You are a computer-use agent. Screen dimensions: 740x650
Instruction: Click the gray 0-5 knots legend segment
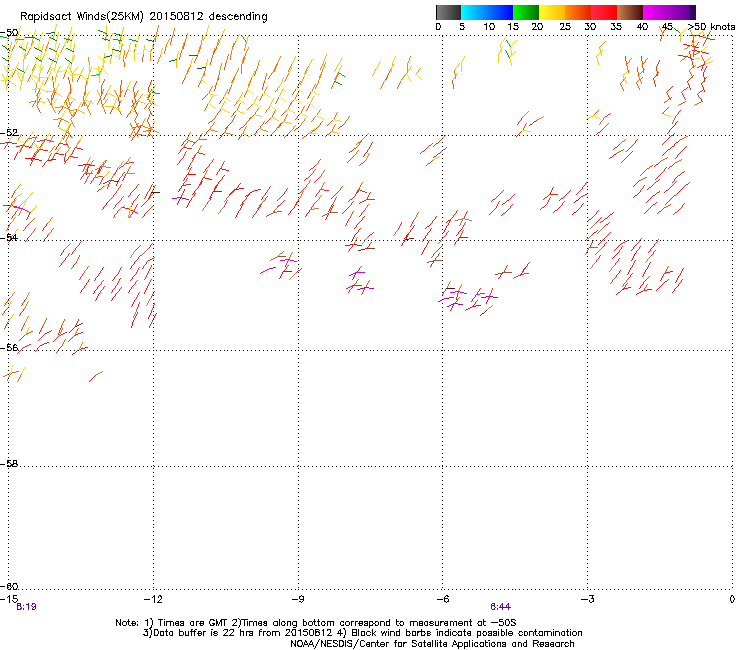(448, 12)
